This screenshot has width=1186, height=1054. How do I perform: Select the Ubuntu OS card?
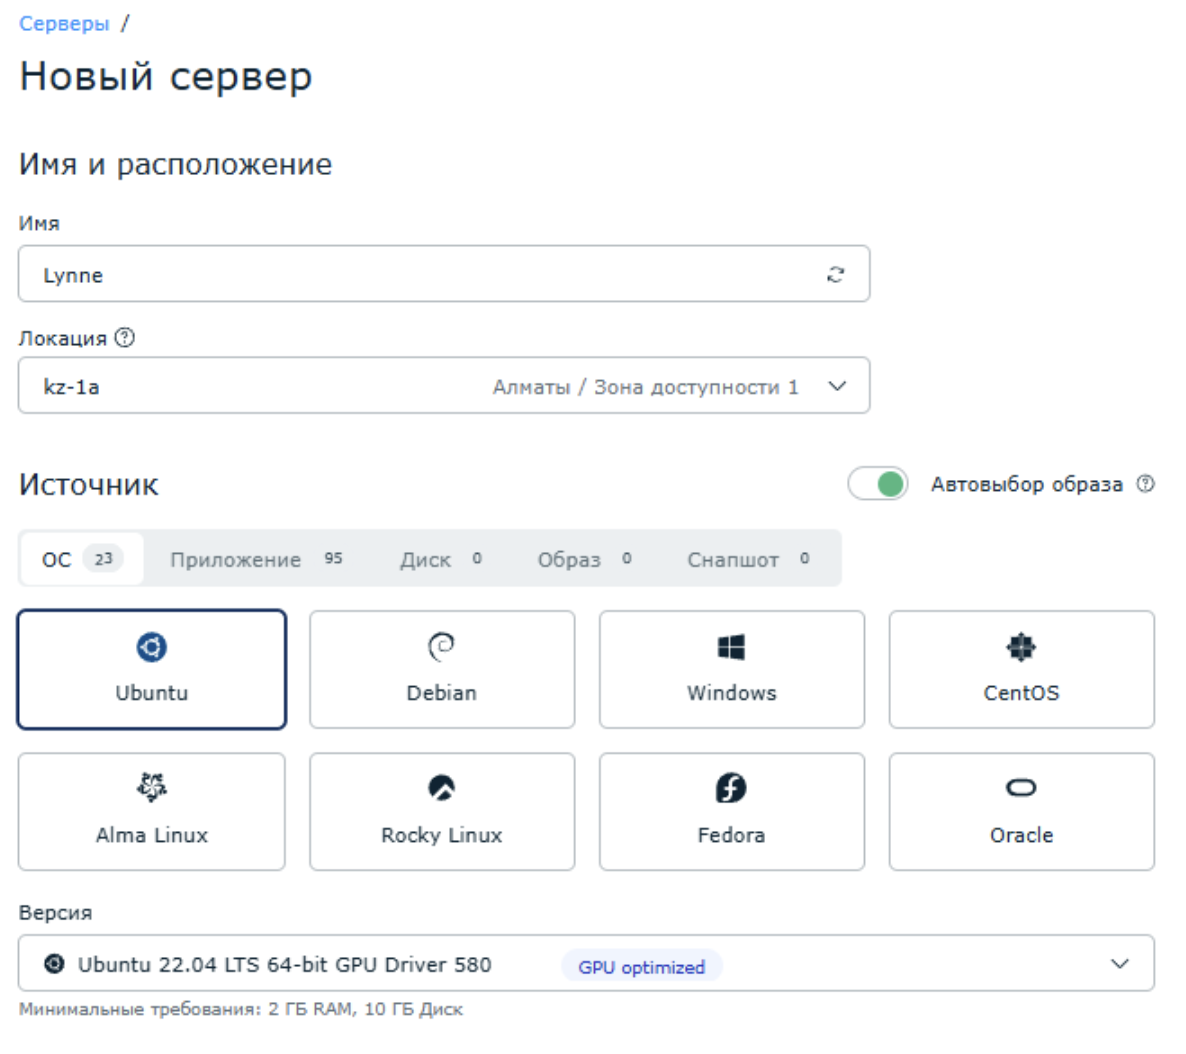152,670
